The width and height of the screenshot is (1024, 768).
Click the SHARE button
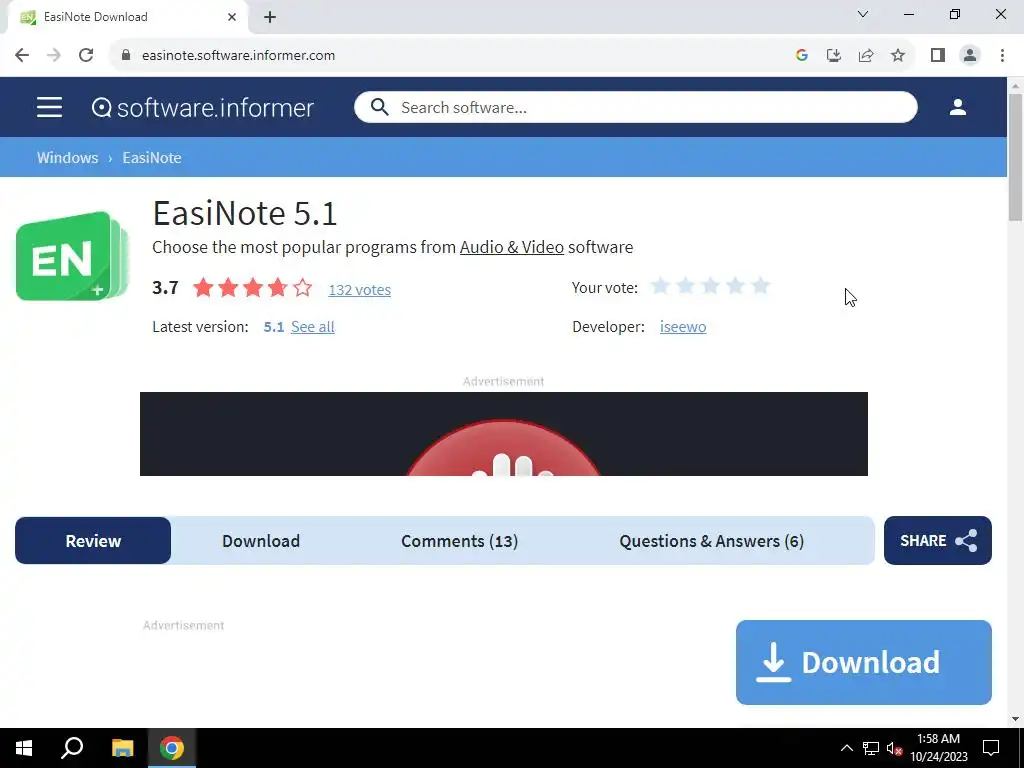[938, 541]
